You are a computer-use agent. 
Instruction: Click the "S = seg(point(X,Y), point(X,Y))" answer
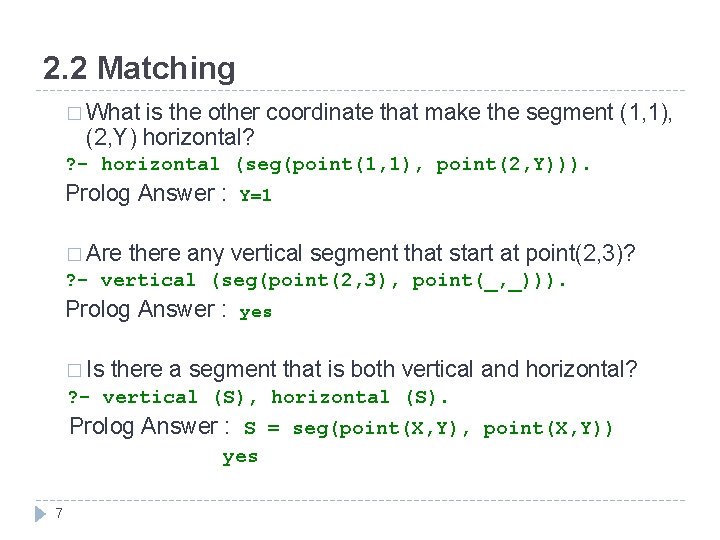tap(428, 428)
